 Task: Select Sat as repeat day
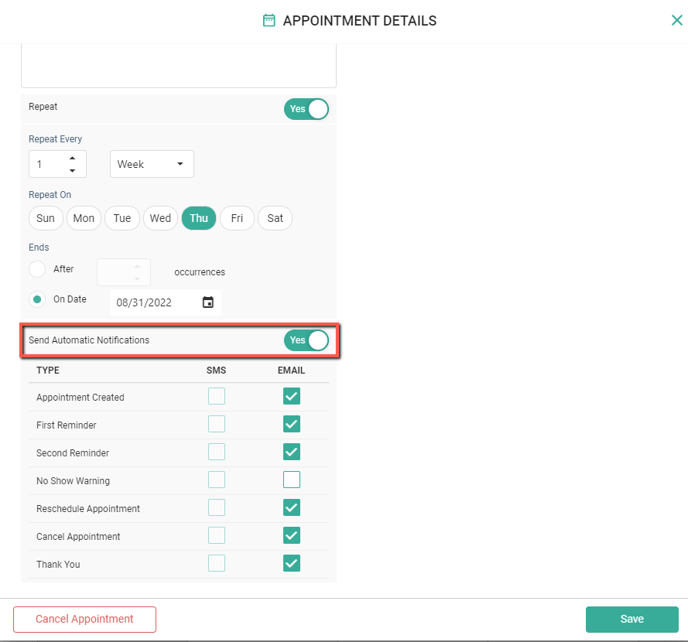tap(275, 218)
